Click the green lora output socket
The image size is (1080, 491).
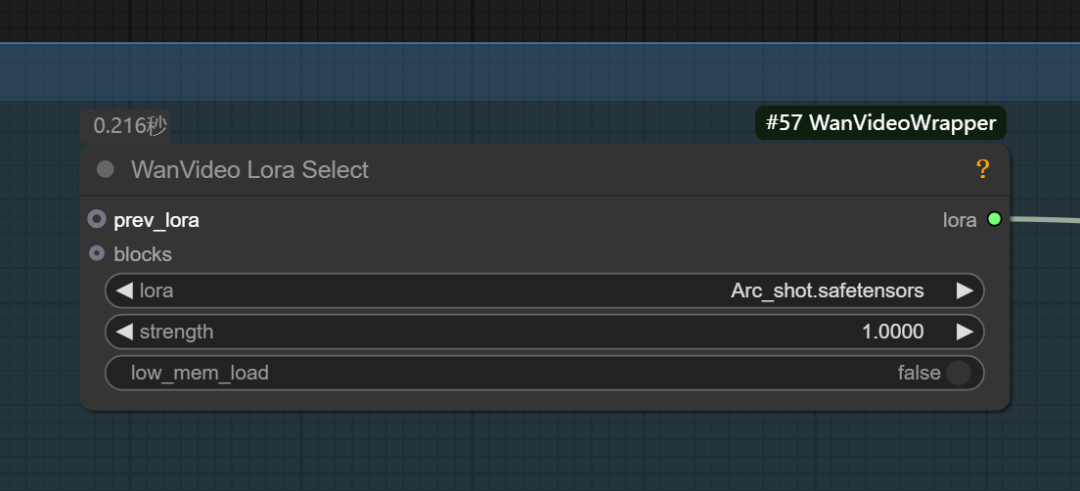(x=994, y=219)
